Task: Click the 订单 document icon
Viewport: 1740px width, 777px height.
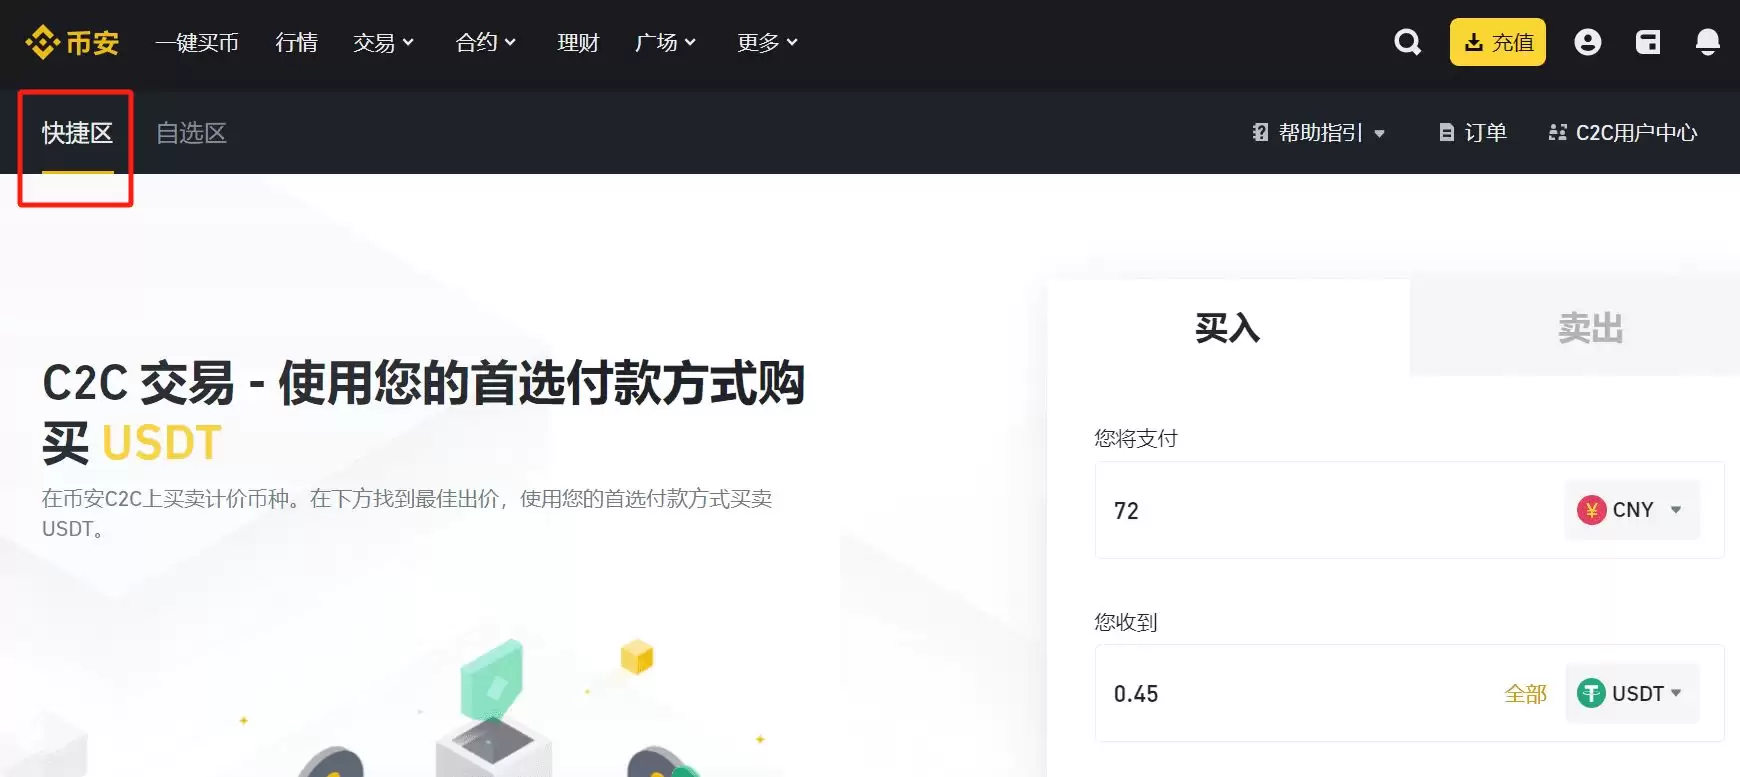Action: tap(1446, 133)
